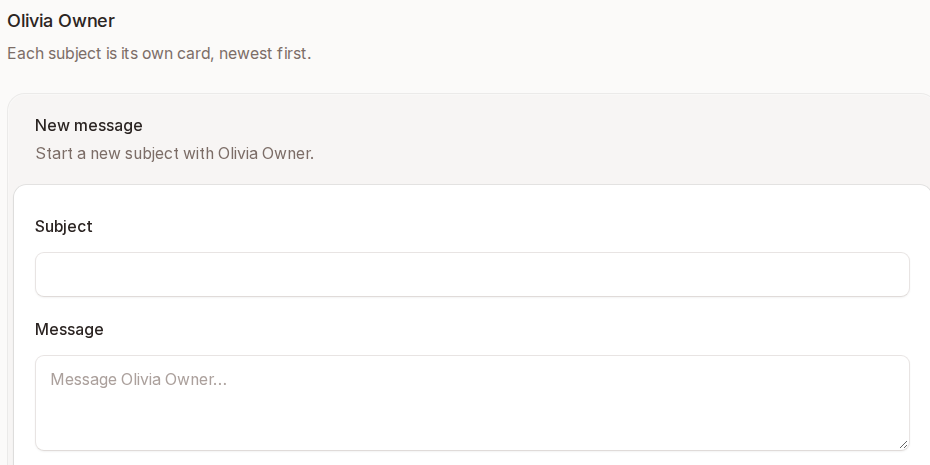This screenshot has width=930, height=465.
Task: Select the "New message" card heading
Action: 89,125
